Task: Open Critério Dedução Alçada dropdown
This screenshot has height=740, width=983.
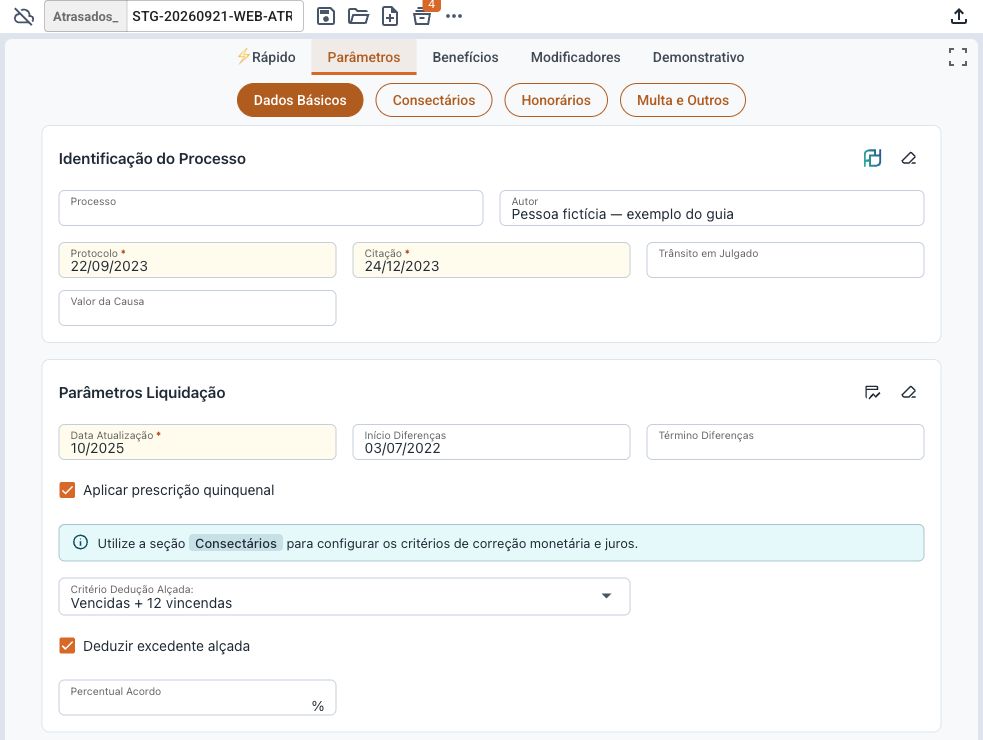Action: [x=344, y=596]
